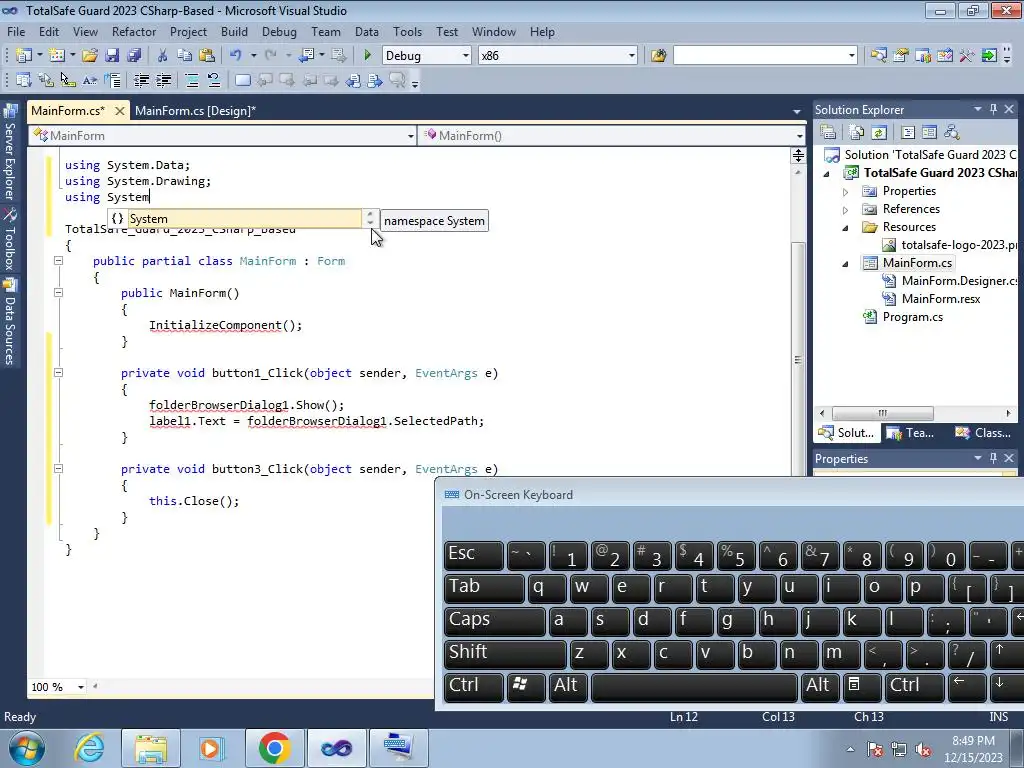Click the Find in Files icon
1024x768 pixels.
pos(658,56)
